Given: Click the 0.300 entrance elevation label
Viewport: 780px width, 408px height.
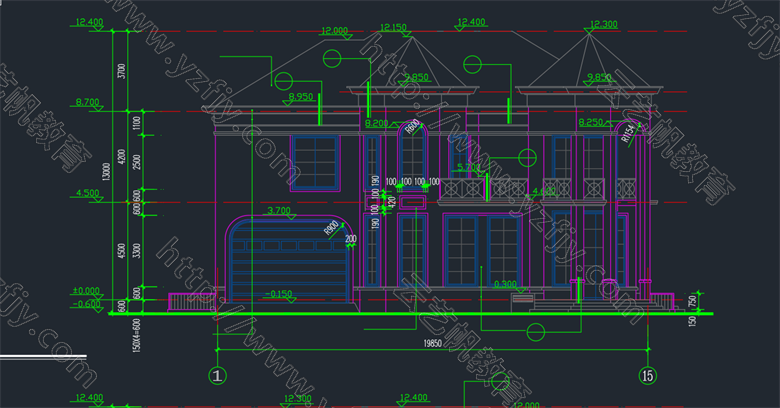Looking at the screenshot, I should (505, 284).
